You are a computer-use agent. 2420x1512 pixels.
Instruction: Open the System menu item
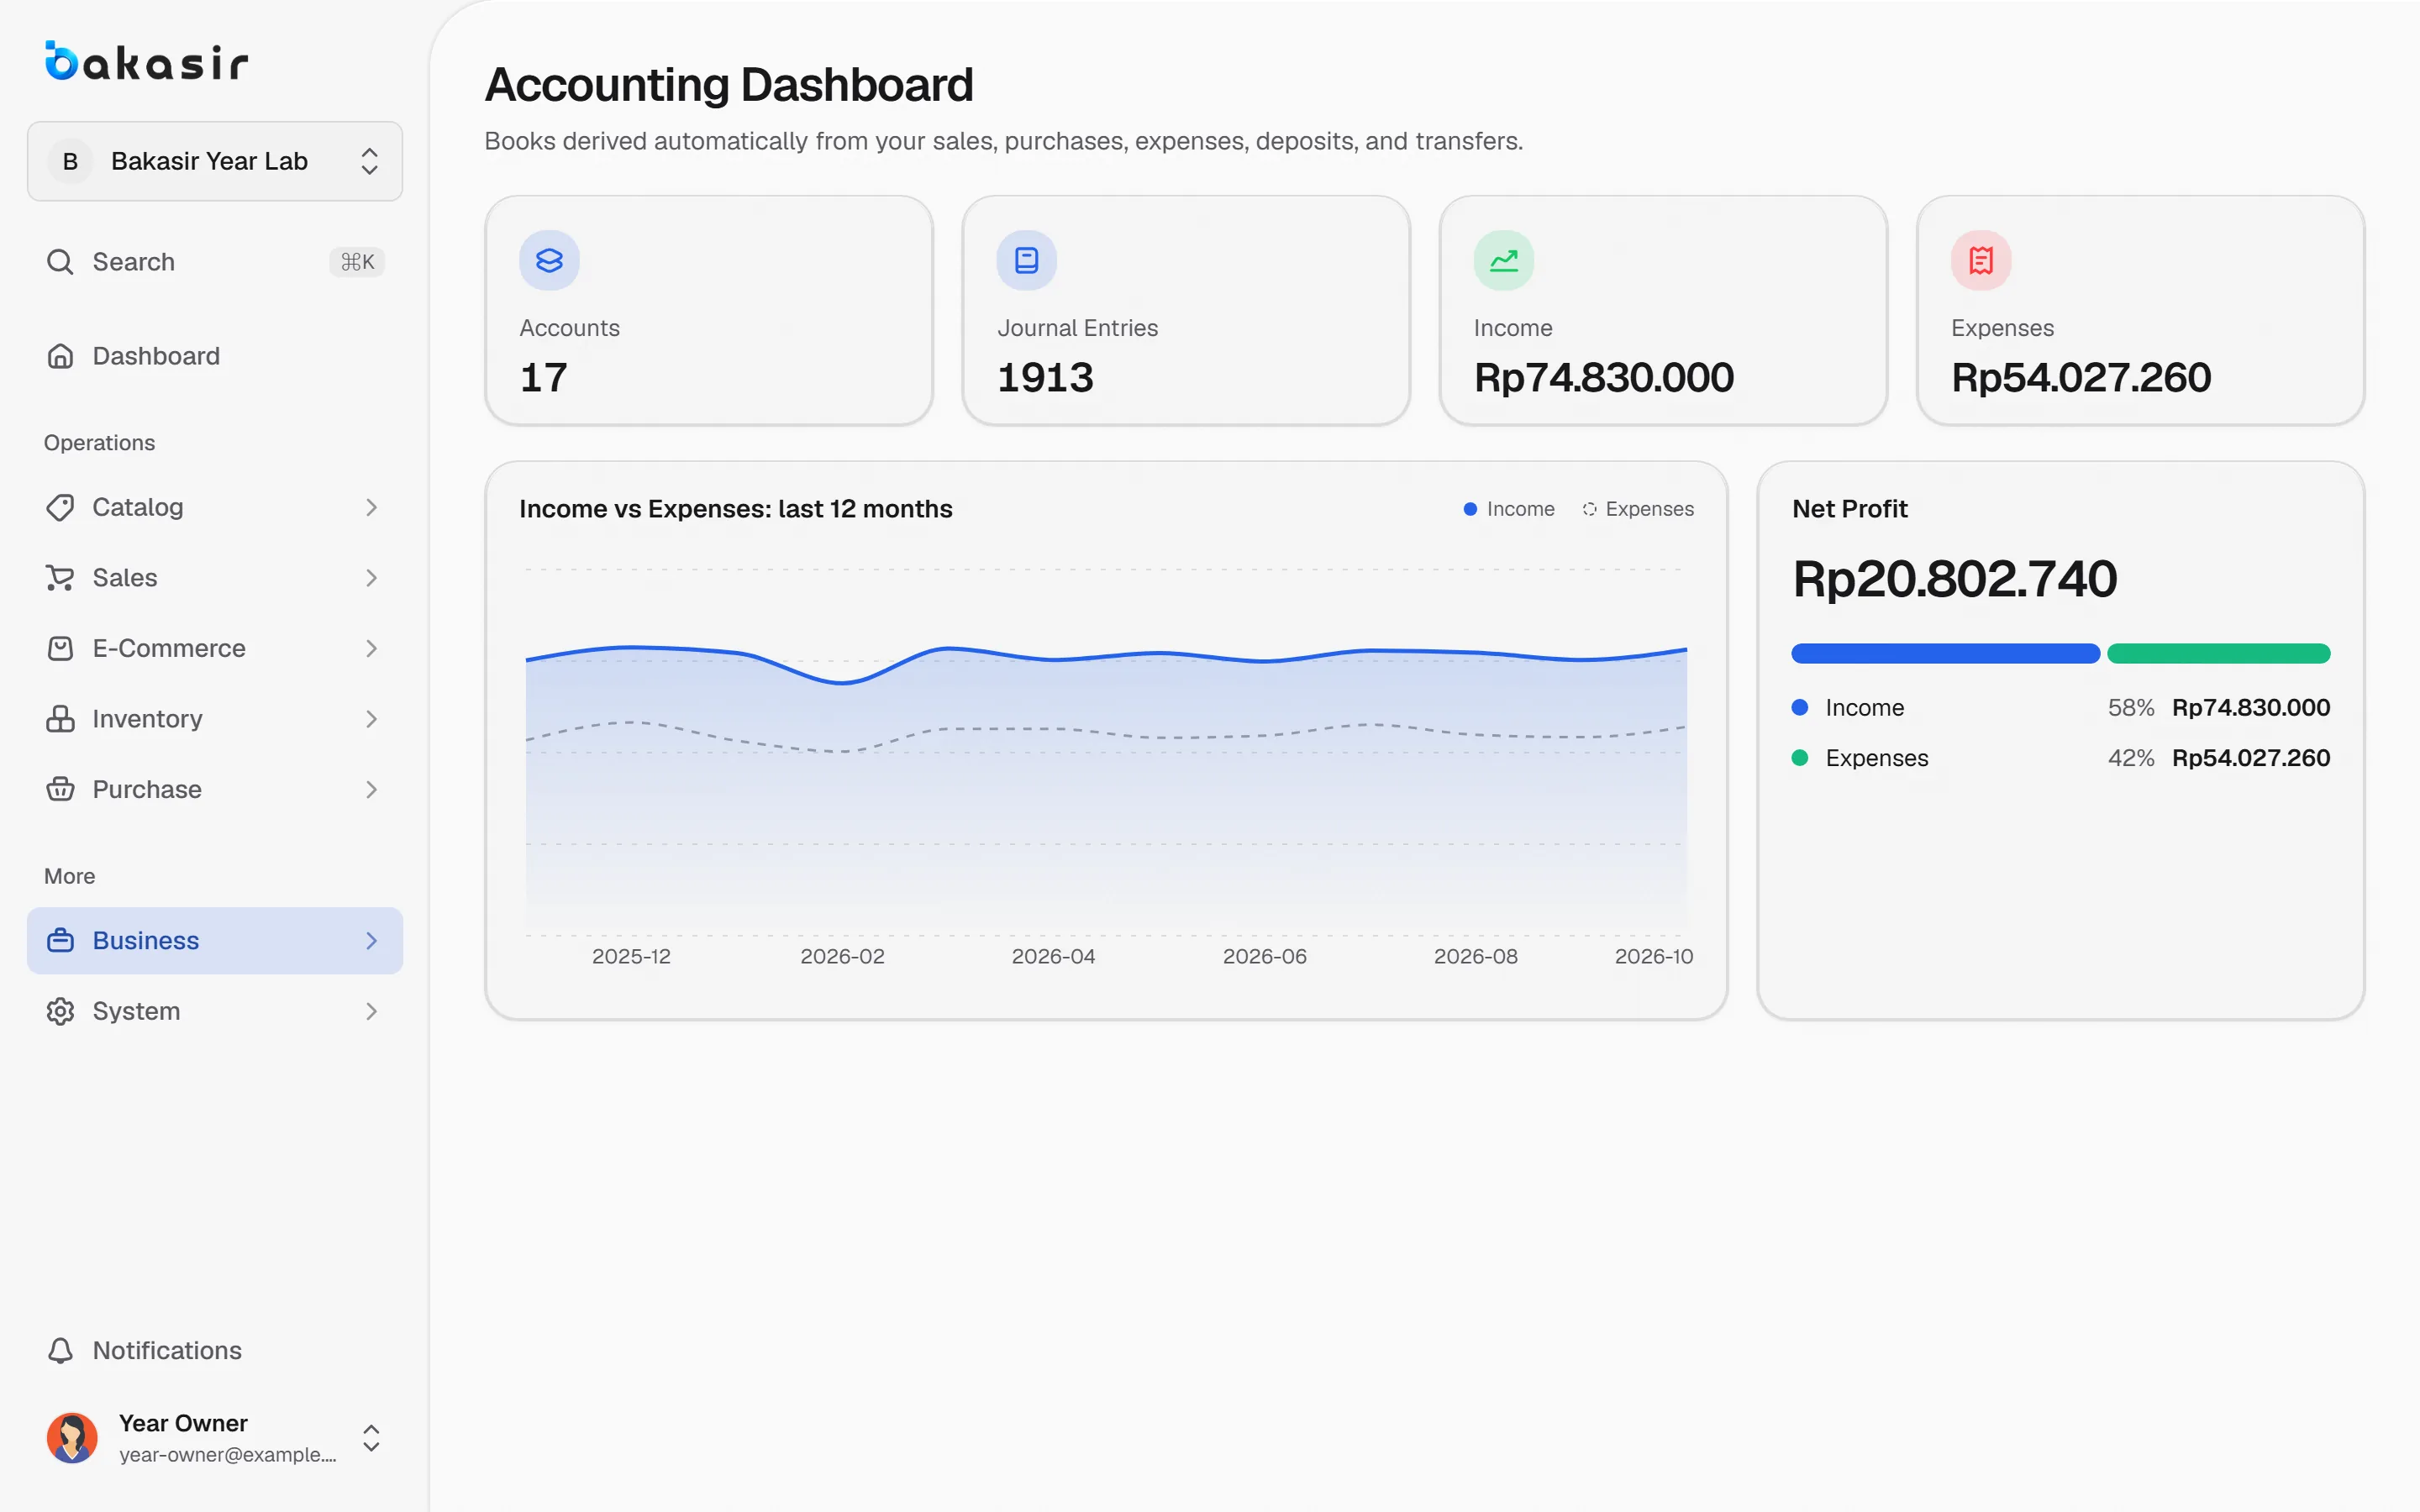[x=215, y=1011]
